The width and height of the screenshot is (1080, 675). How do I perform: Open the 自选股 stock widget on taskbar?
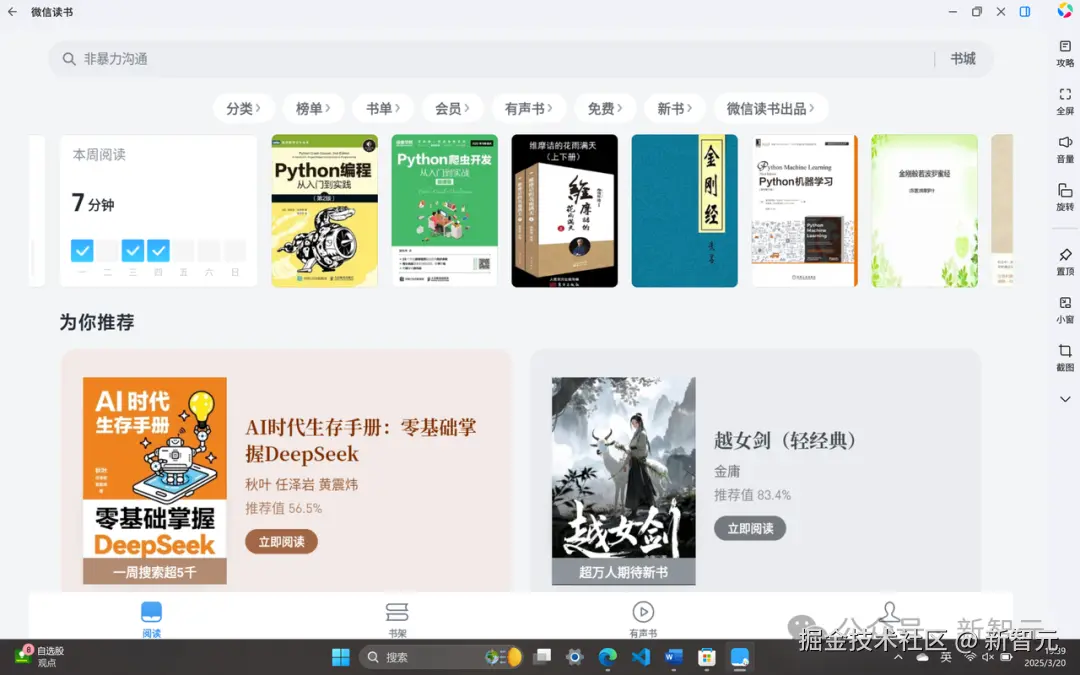[x=40, y=656]
